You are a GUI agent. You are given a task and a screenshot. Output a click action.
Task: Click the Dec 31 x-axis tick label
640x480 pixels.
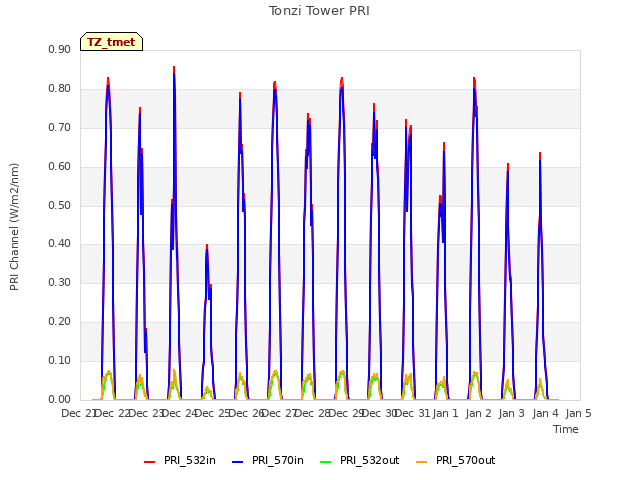click(x=413, y=413)
